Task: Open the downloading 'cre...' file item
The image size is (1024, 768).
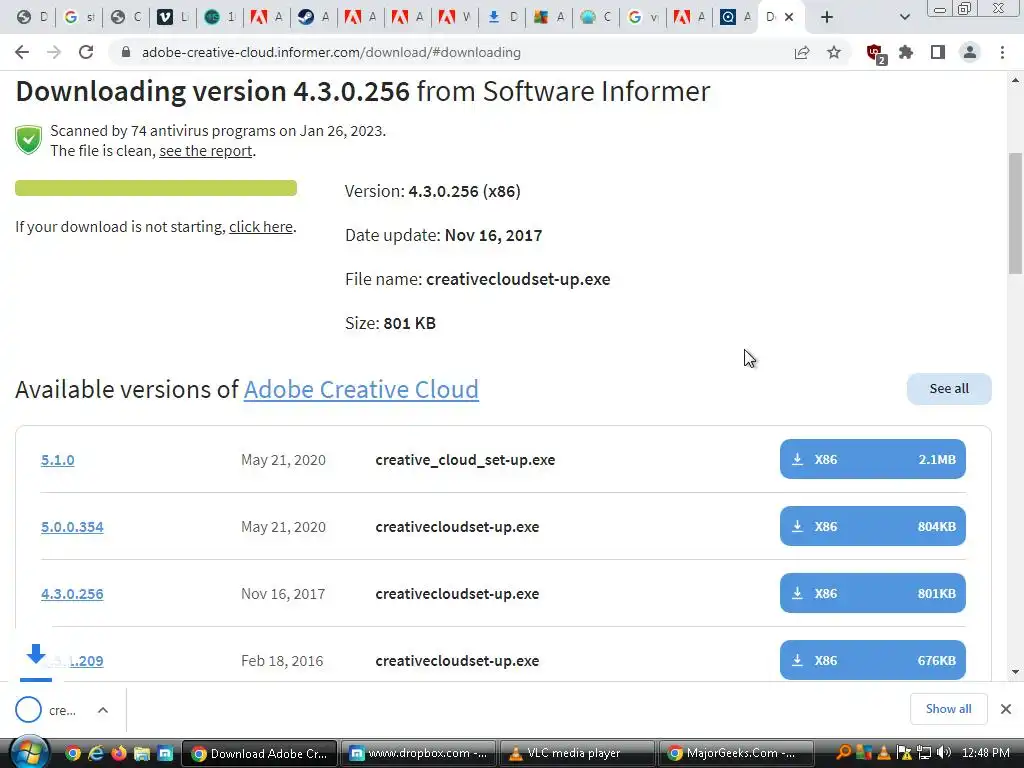Action: [46, 710]
